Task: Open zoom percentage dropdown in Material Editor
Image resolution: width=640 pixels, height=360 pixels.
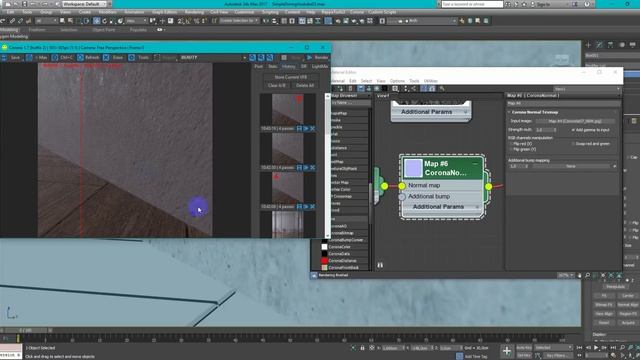Action: 566,276
